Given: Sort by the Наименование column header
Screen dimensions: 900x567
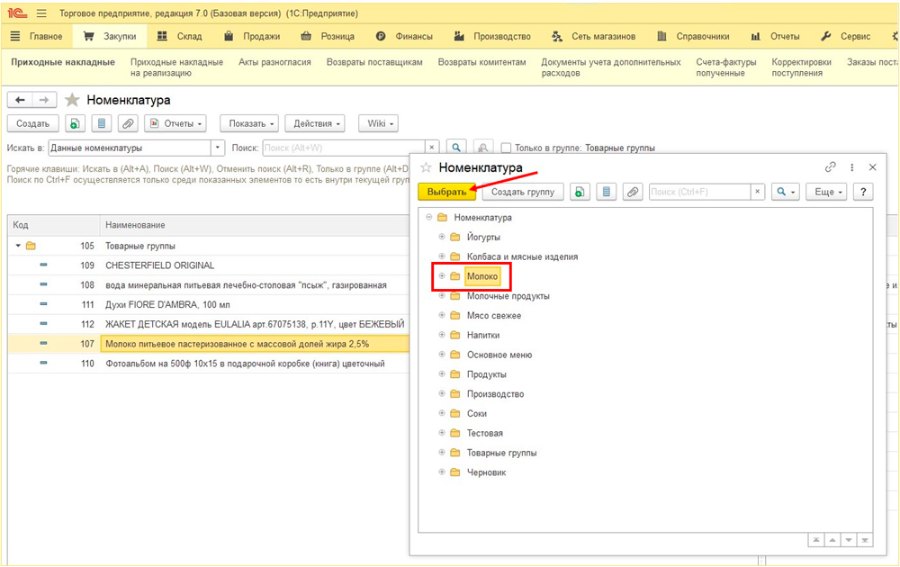Looking at the screenshot, I should pos(254,225).
